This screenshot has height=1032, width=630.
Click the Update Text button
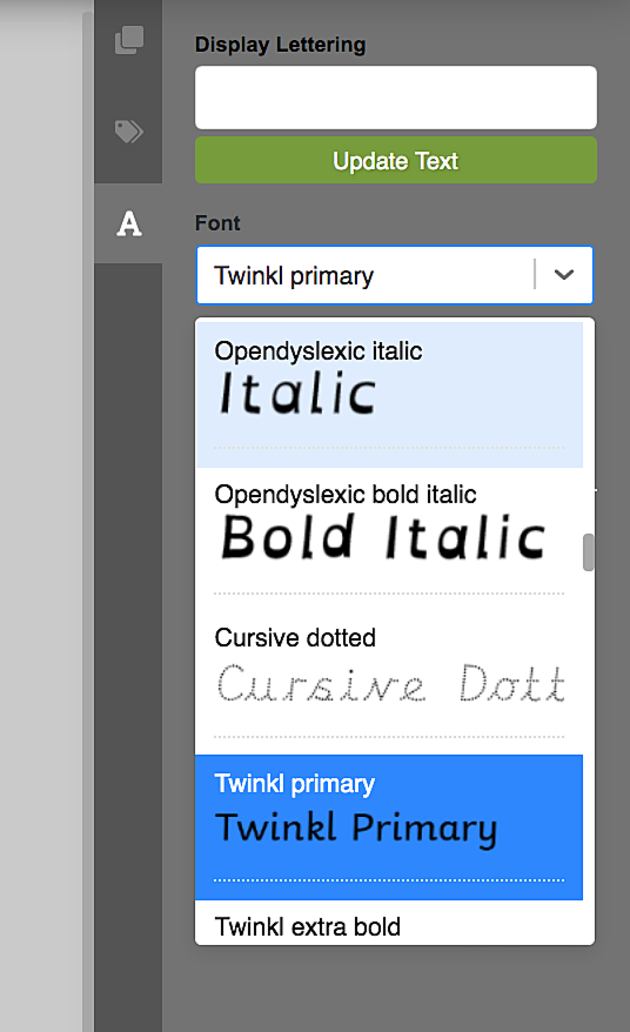[396, 161]
